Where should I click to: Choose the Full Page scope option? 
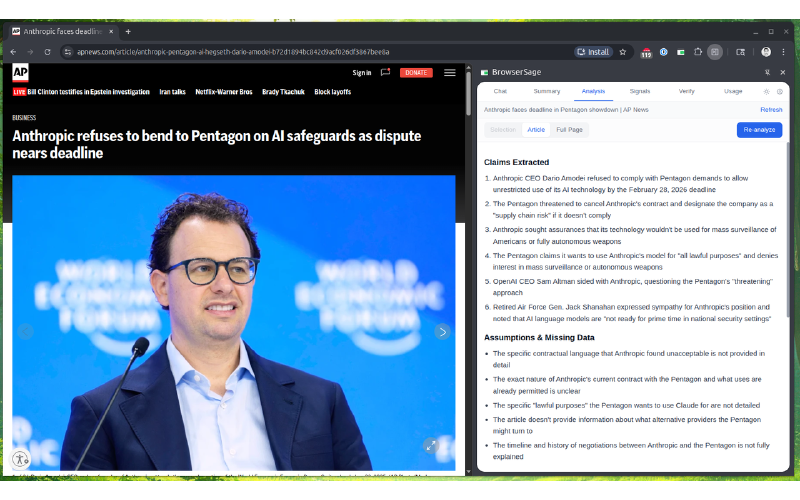point(569,130)
